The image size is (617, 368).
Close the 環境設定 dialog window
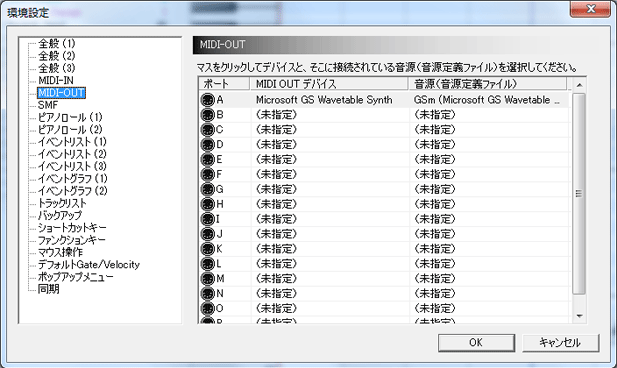click(590, 9)
